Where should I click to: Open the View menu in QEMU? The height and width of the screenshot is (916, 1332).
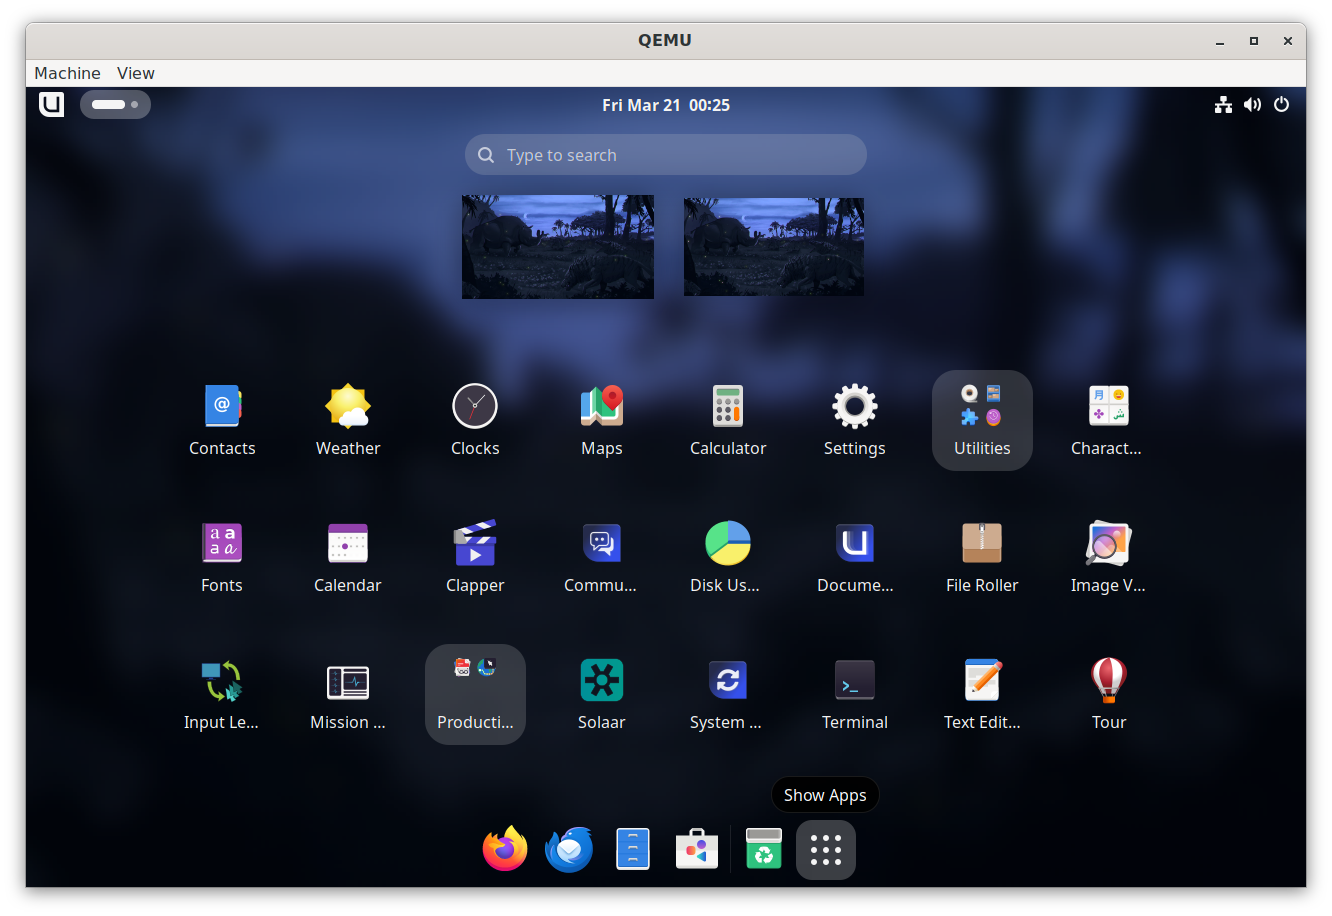(136, 73)
